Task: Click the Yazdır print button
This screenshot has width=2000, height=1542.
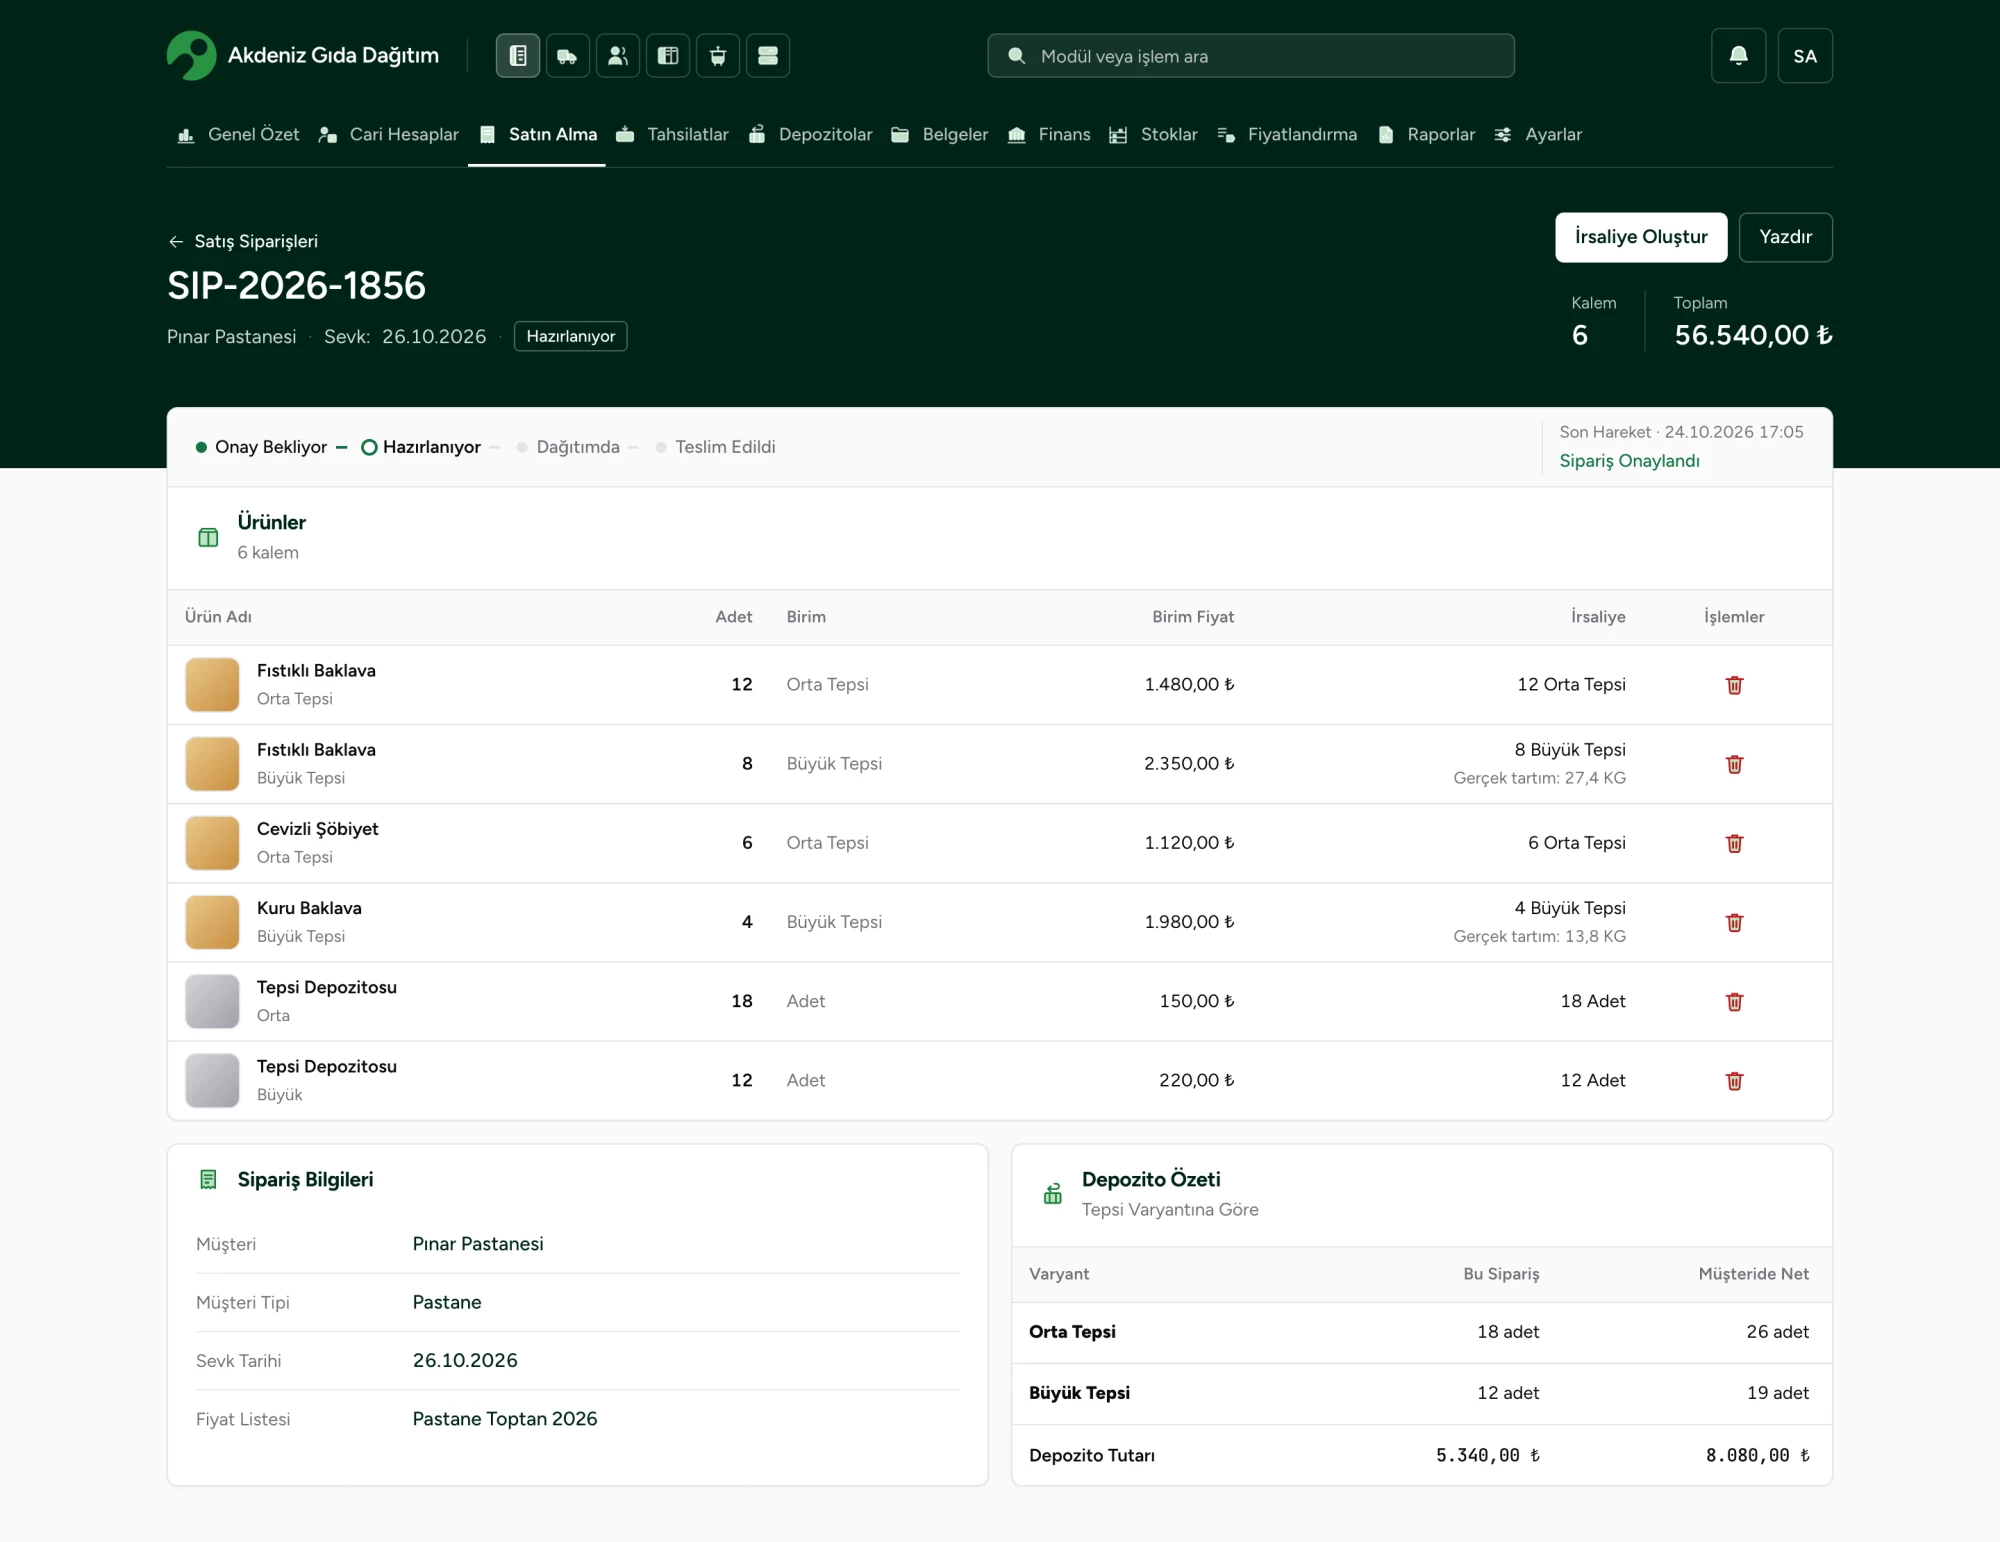Action: (1785, 237)
